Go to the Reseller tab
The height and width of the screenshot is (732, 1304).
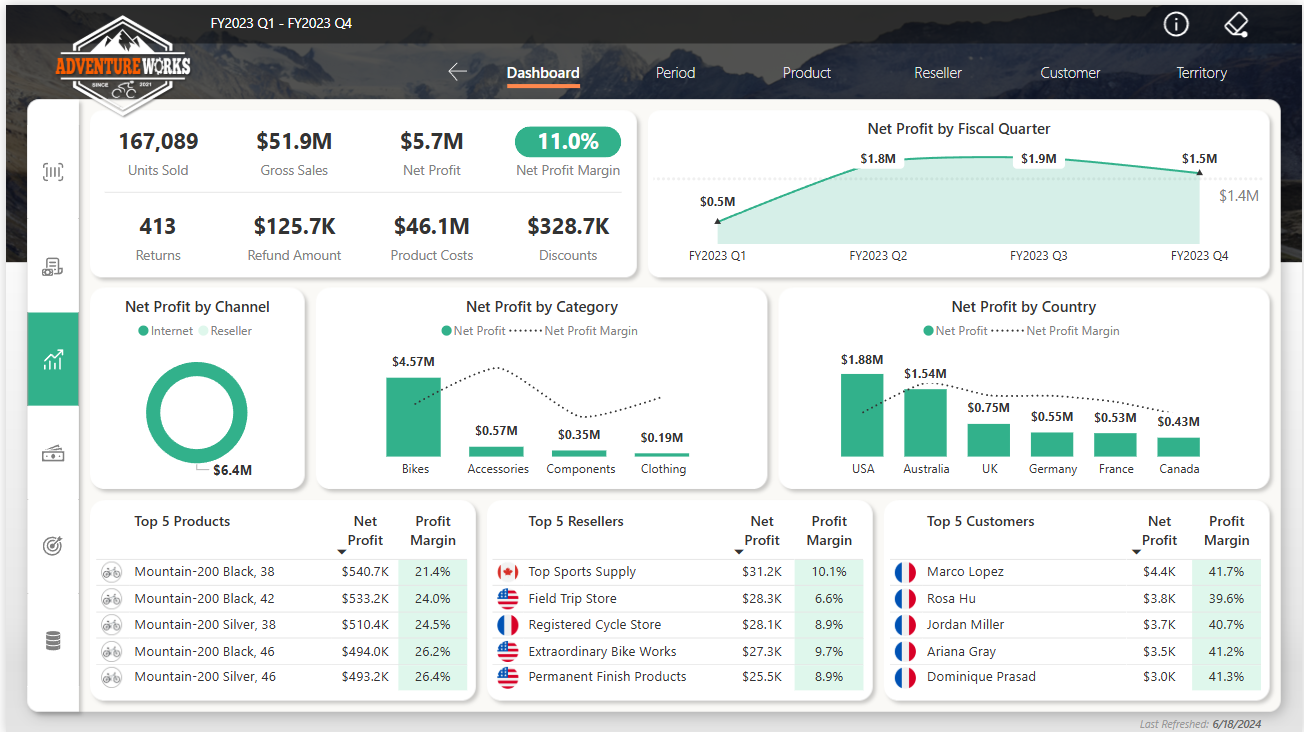[938, 73]
